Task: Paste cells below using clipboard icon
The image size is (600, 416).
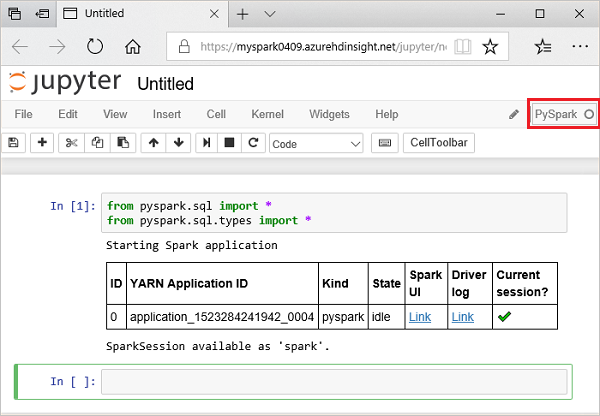Action: tap(122, 143)
